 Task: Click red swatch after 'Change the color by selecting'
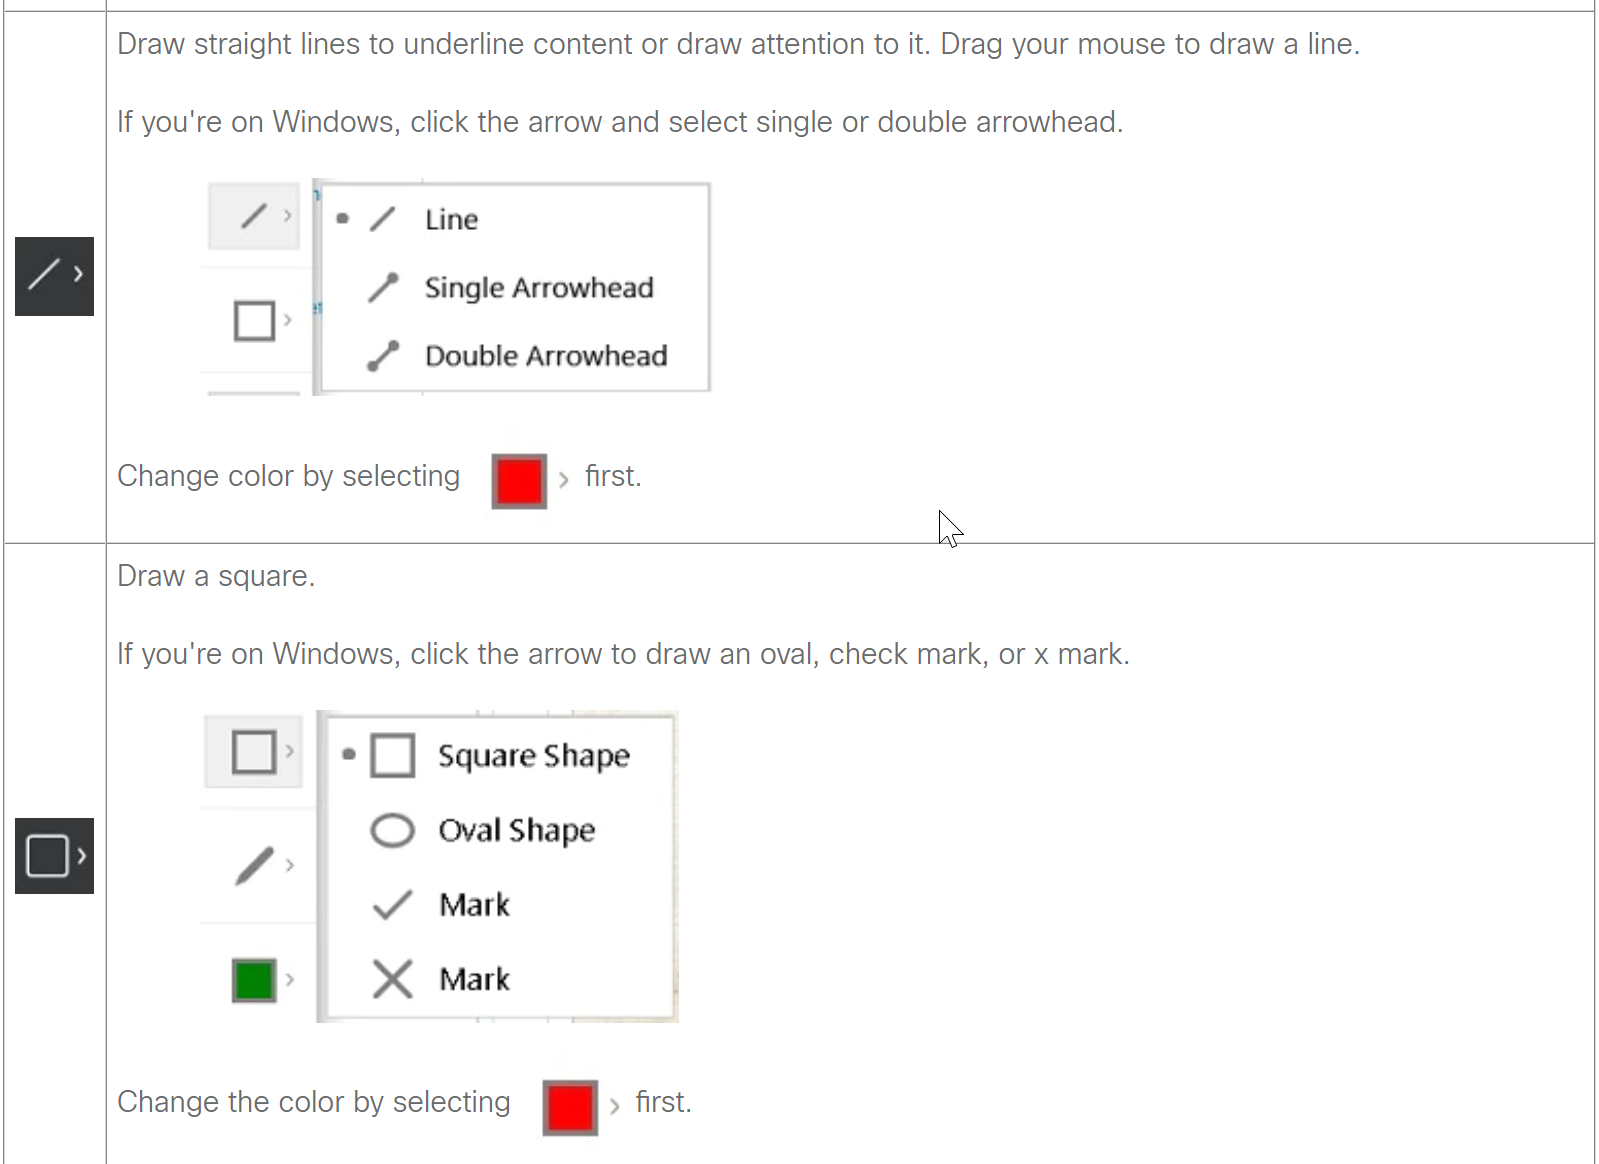click(x=570, y=1107)
